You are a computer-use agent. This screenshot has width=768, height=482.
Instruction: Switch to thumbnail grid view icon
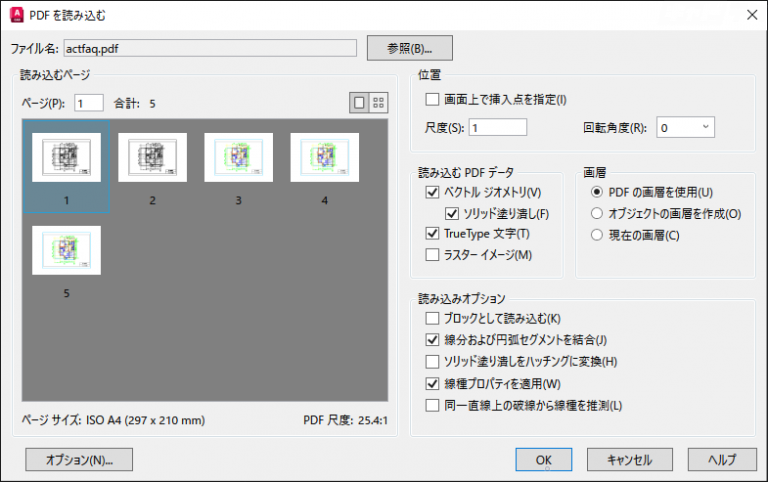pyautogui.click(x=378, y=102)
